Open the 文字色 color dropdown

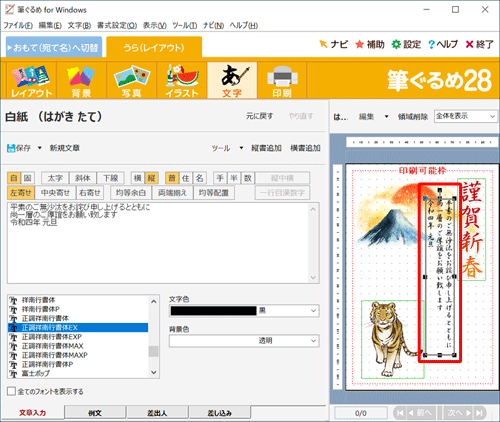[x=313, y=311]
